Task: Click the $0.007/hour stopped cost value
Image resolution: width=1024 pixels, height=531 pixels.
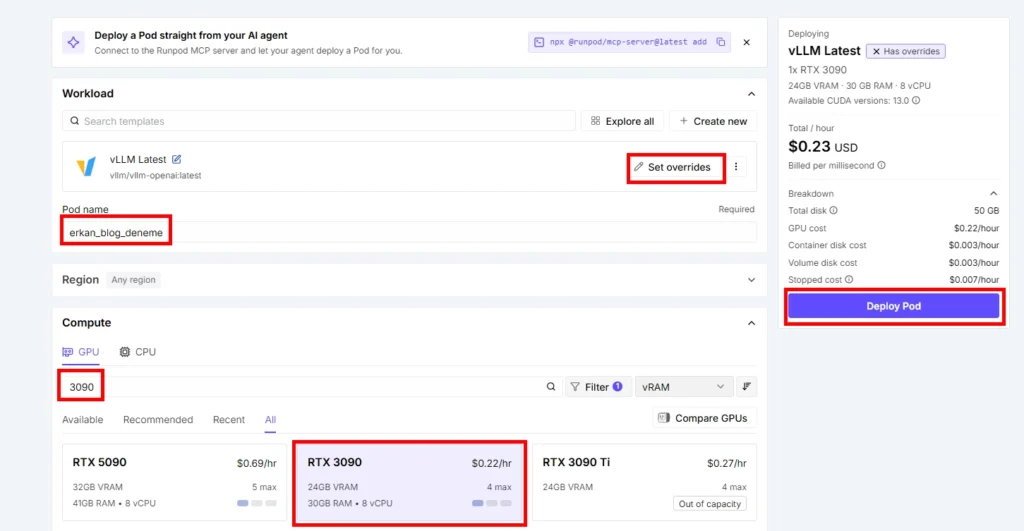Action: tap(974, 280)
